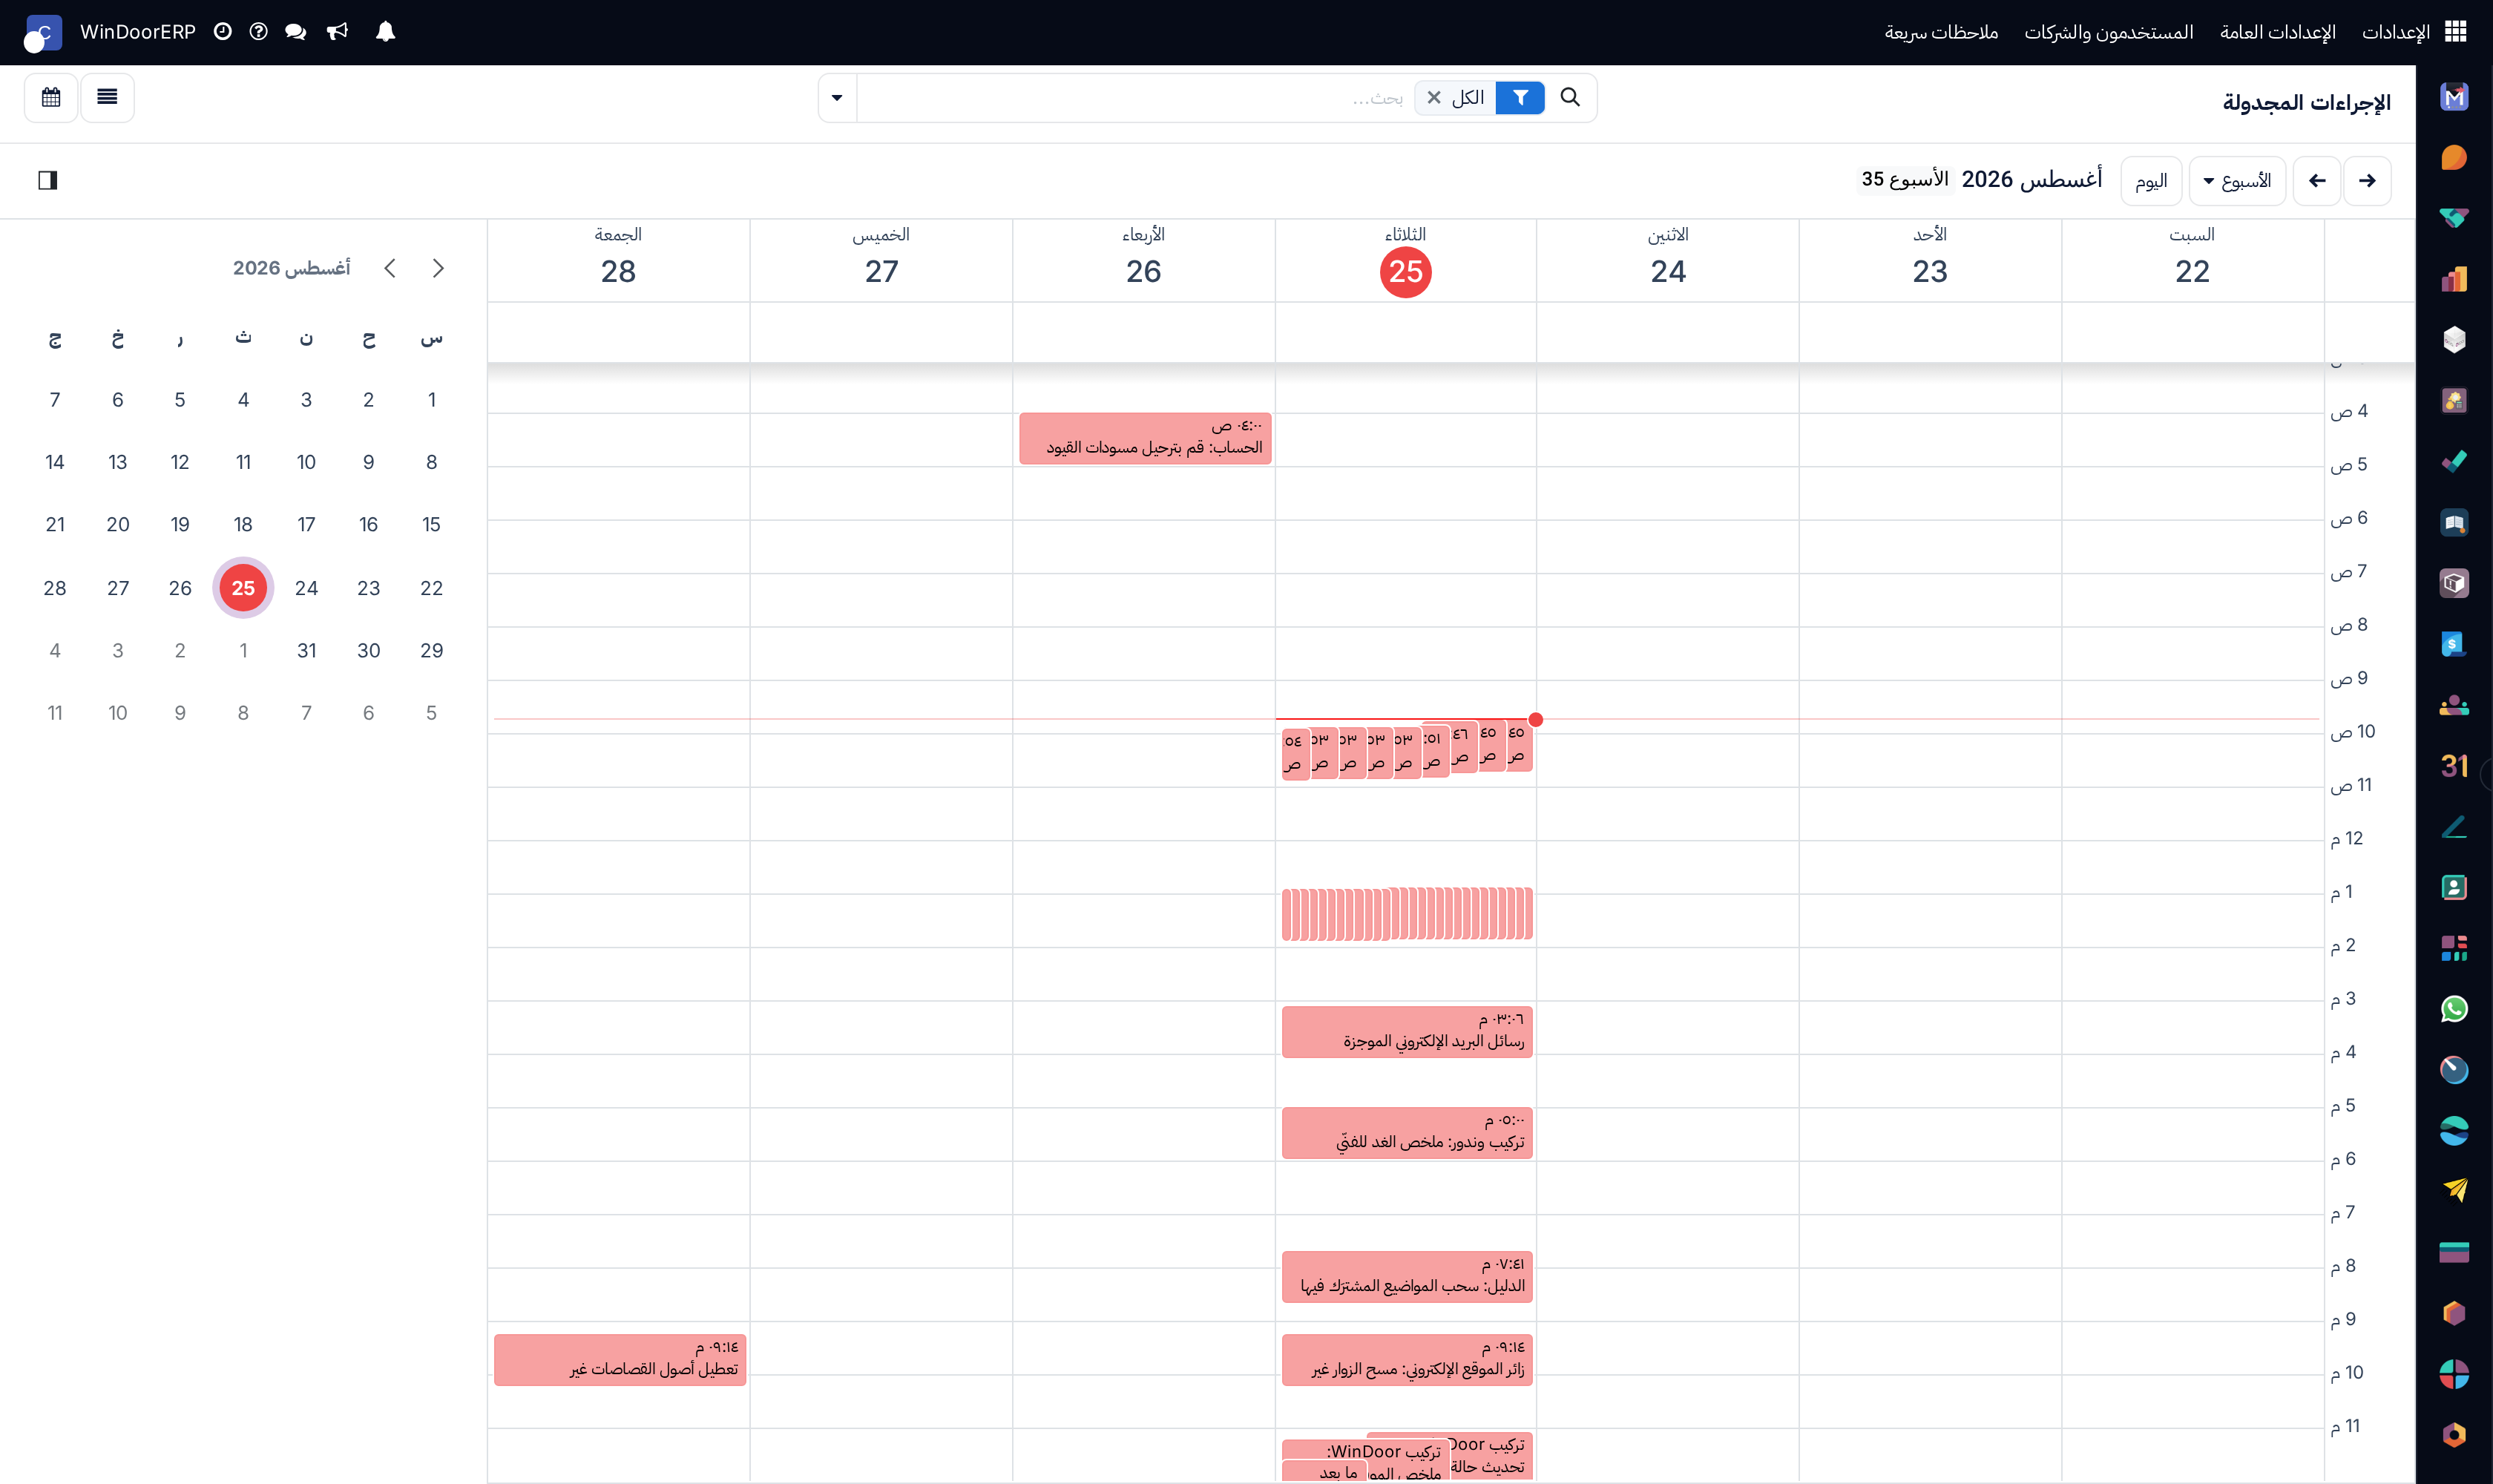Open the Sign pen-line app icon
The height and width of the screenshot is (1484, 2493).
(x=2454, y=827)
